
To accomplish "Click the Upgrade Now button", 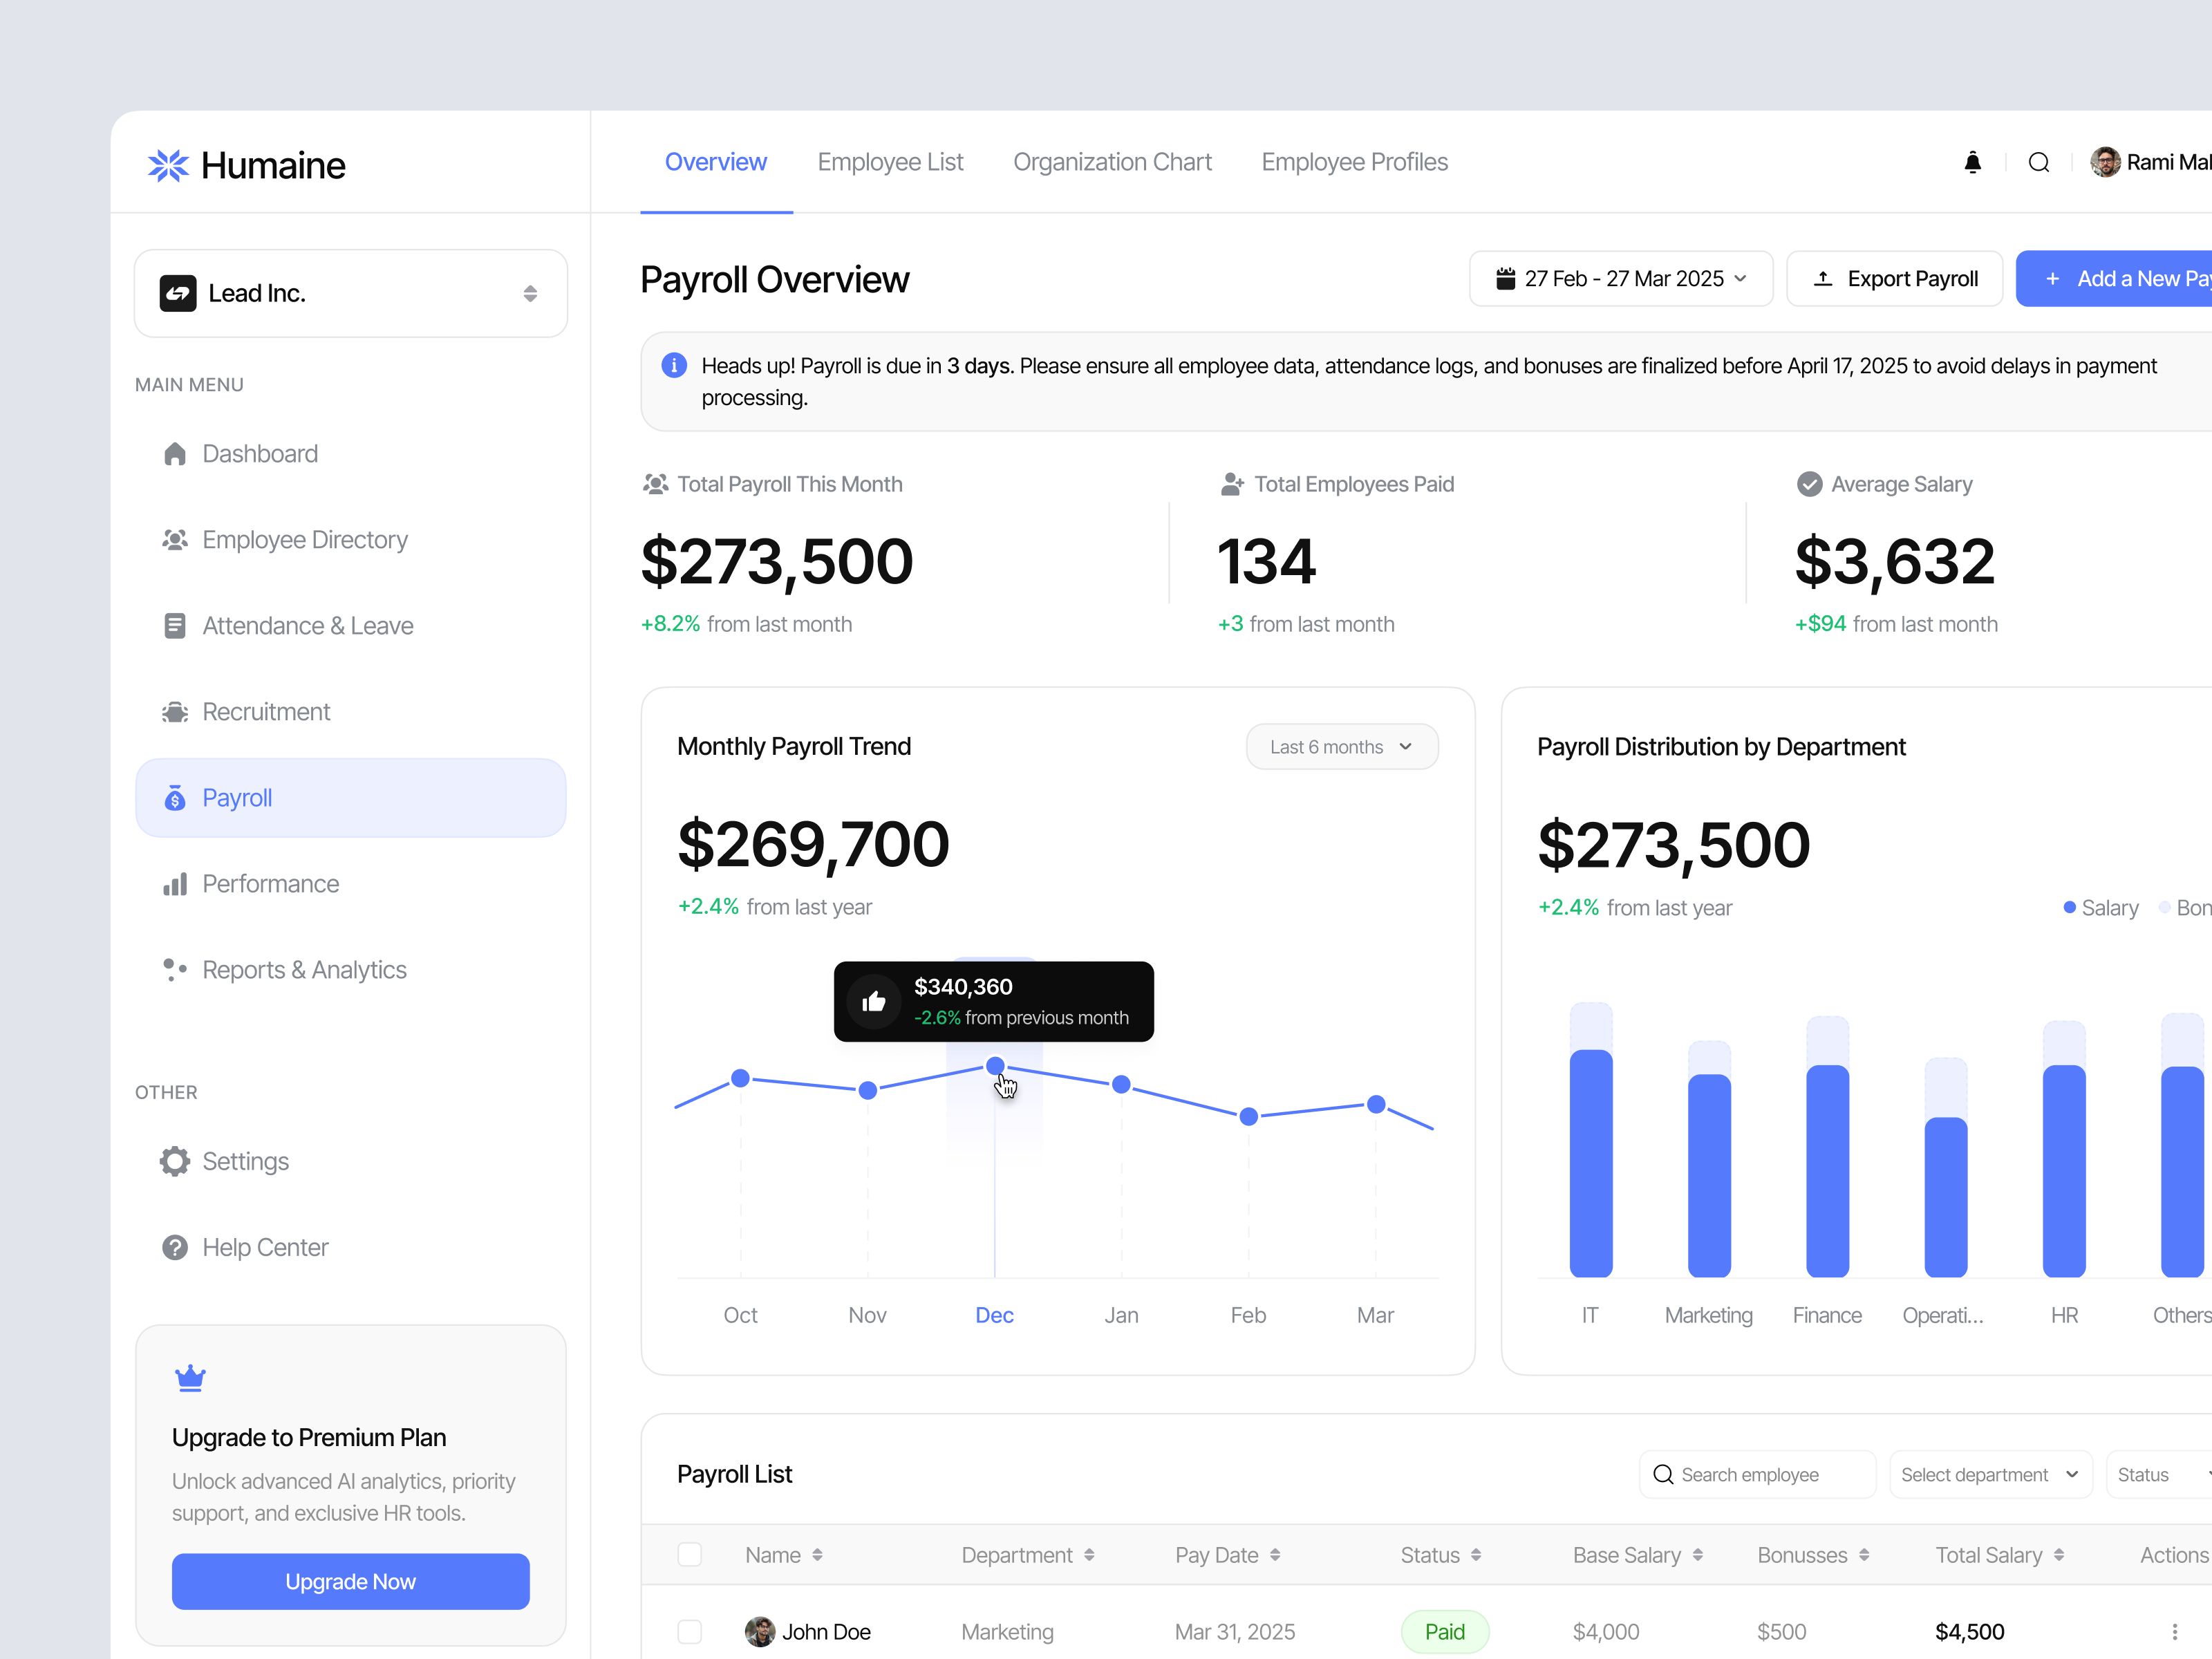I will [x=350, y=1581].
